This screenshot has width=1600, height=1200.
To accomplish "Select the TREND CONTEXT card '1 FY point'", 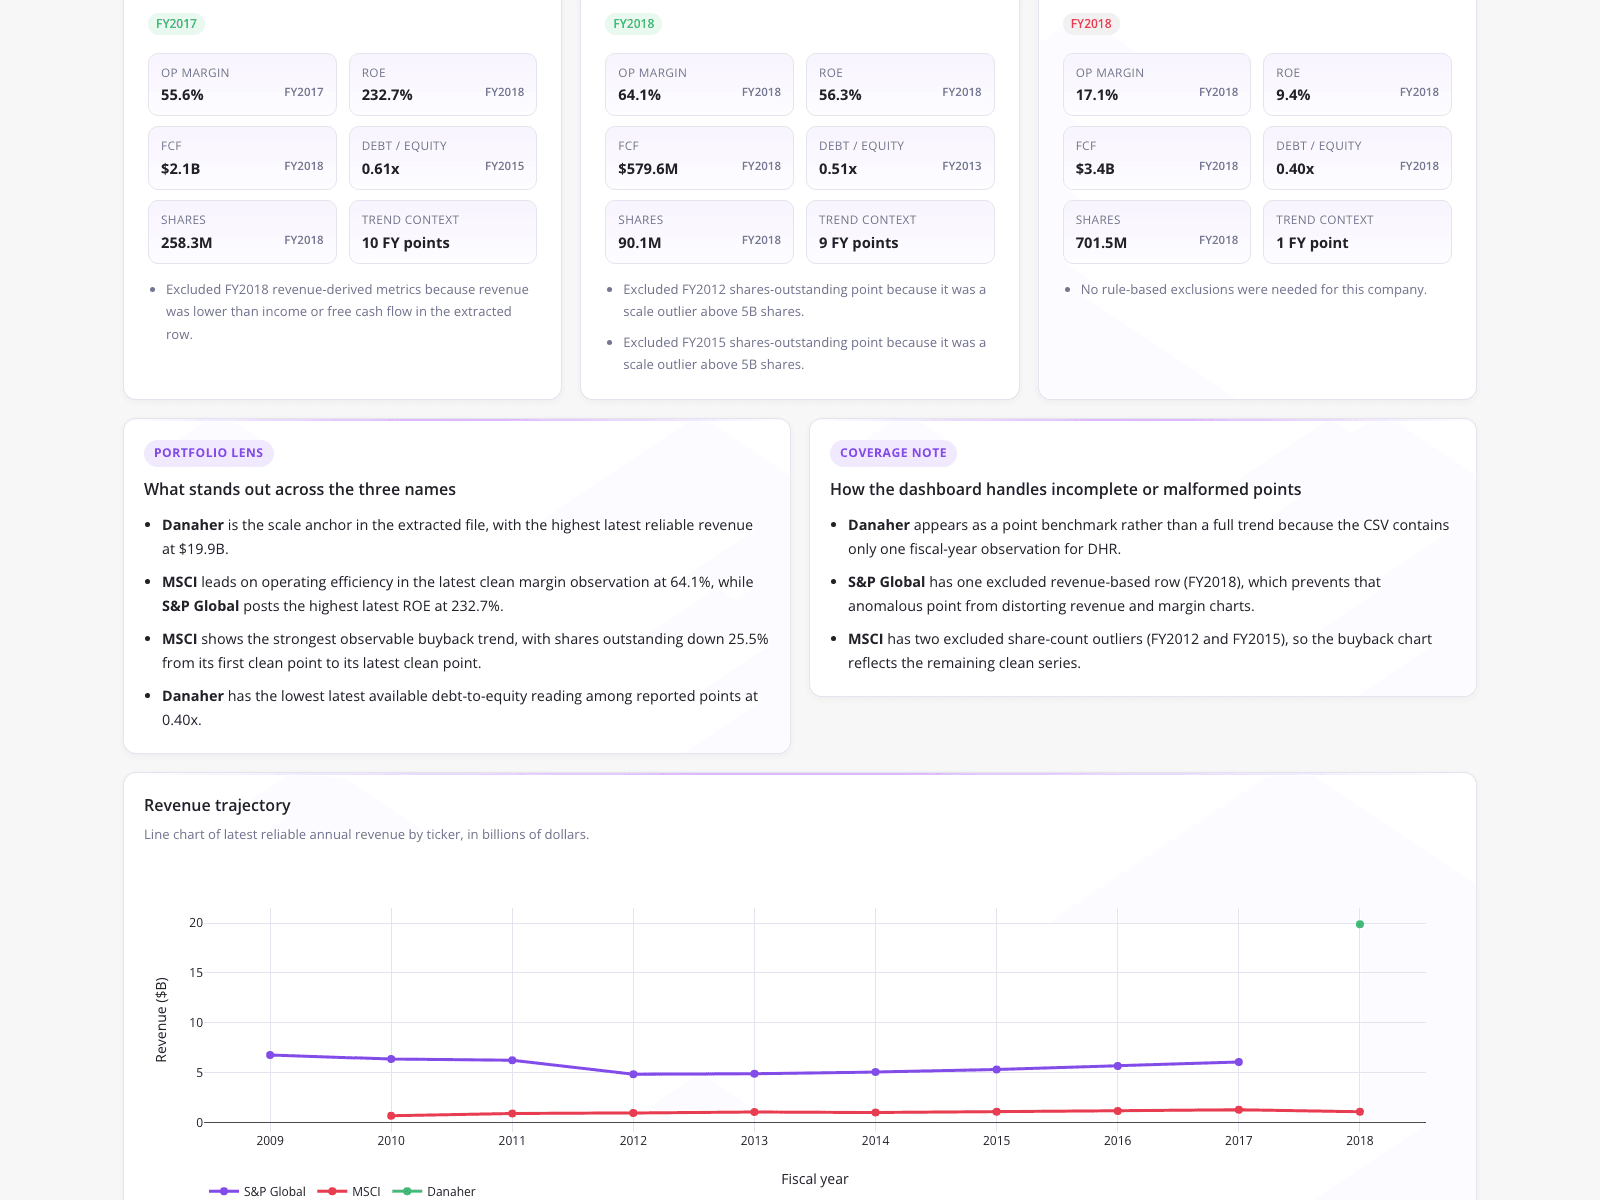I will click(1357, 232).
